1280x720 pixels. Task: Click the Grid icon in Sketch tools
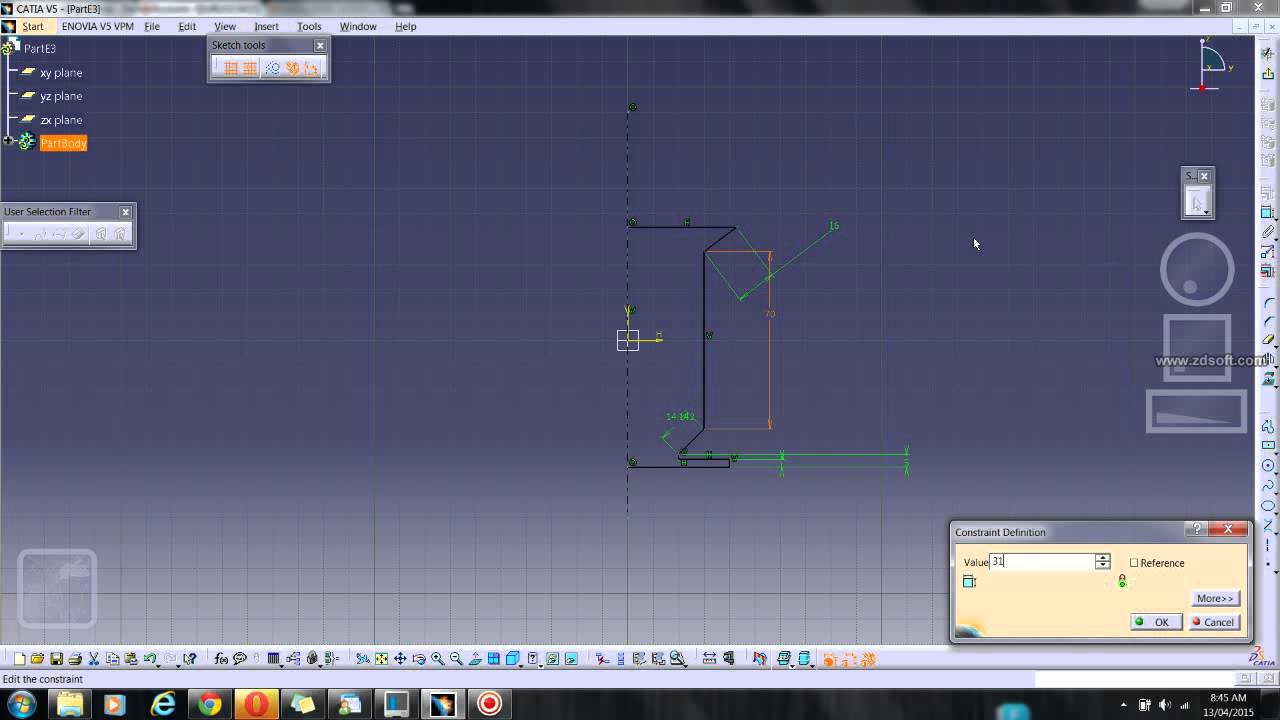(x=231, y=68)
